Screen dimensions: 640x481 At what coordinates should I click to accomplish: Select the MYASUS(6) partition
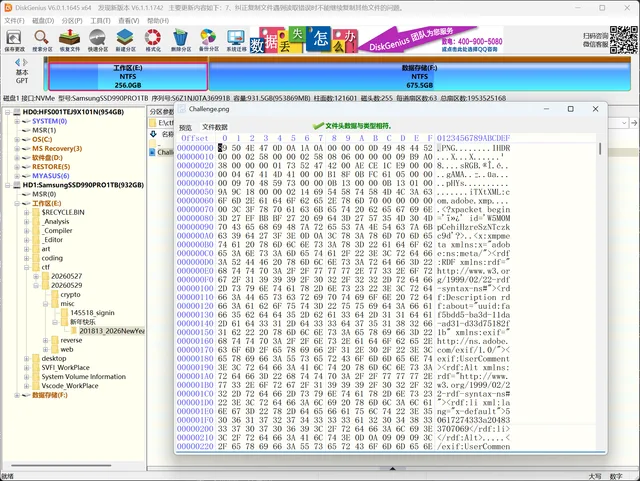click(x=51, y=176)
